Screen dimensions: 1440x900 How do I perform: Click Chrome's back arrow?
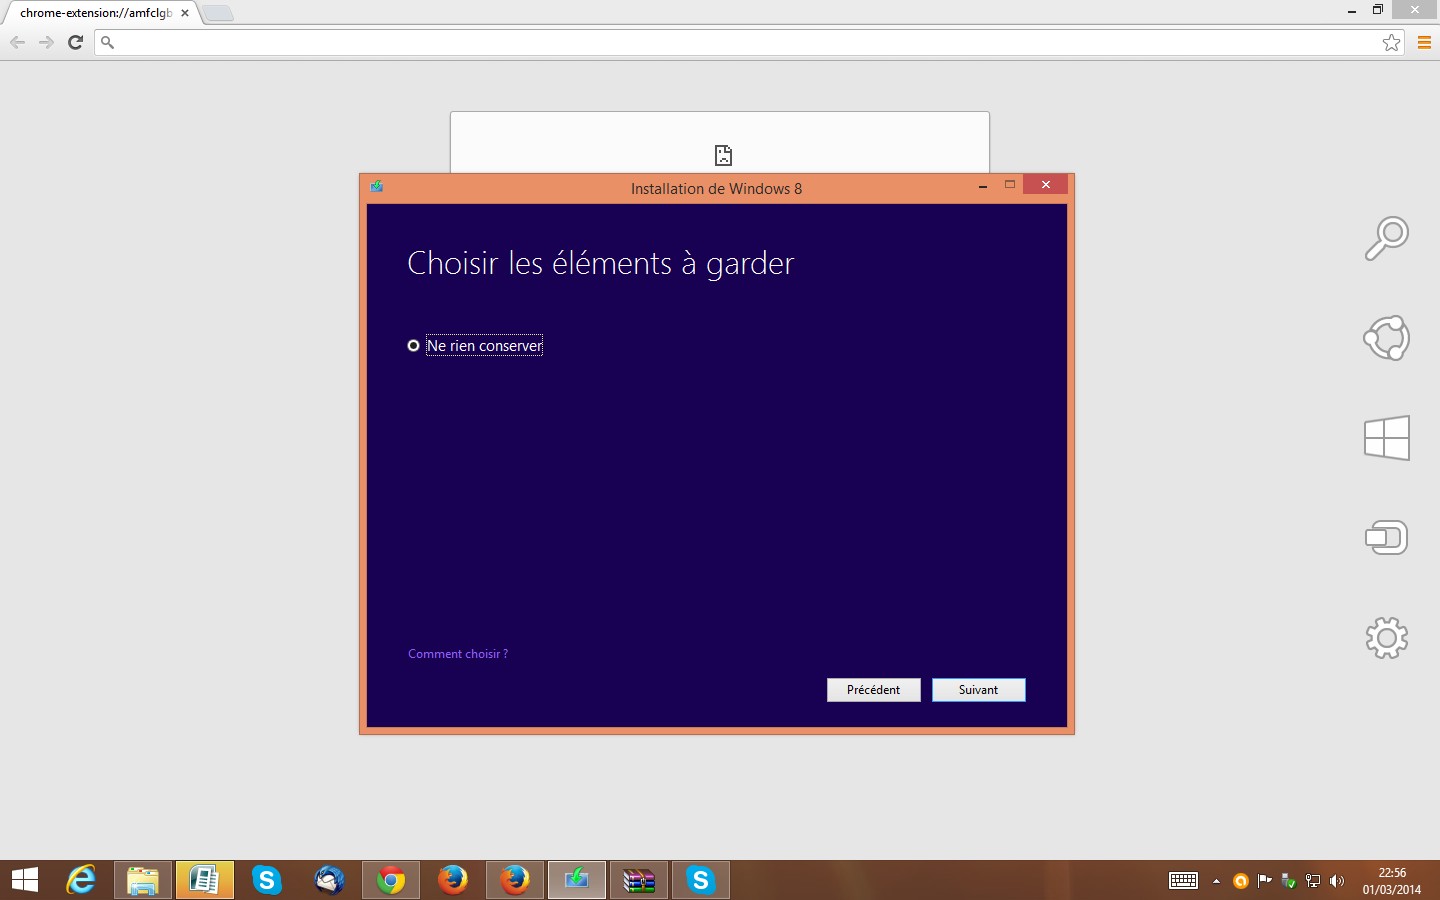tap(17, 42)
